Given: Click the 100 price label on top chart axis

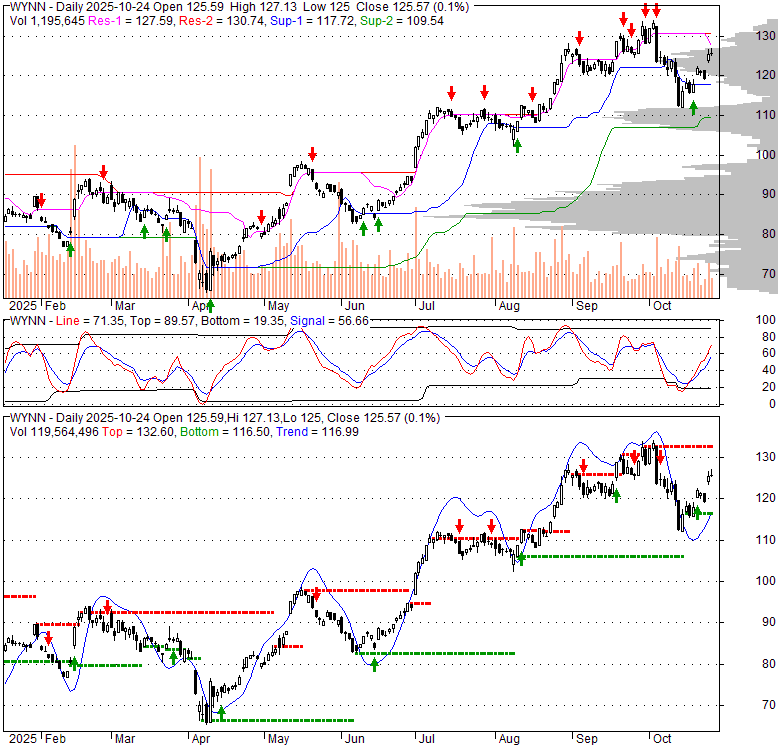Looking at the screenshot, I should coord(766,155).
